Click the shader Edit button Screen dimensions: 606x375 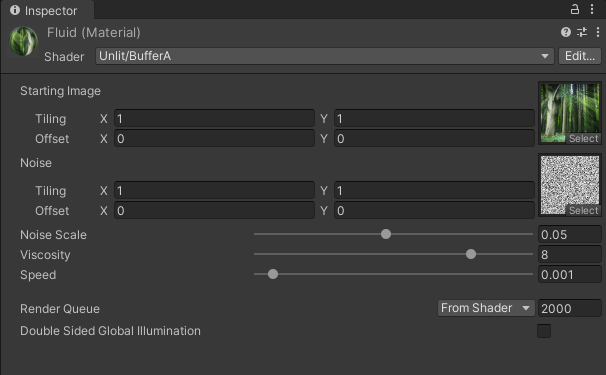[x=580, y=56]
